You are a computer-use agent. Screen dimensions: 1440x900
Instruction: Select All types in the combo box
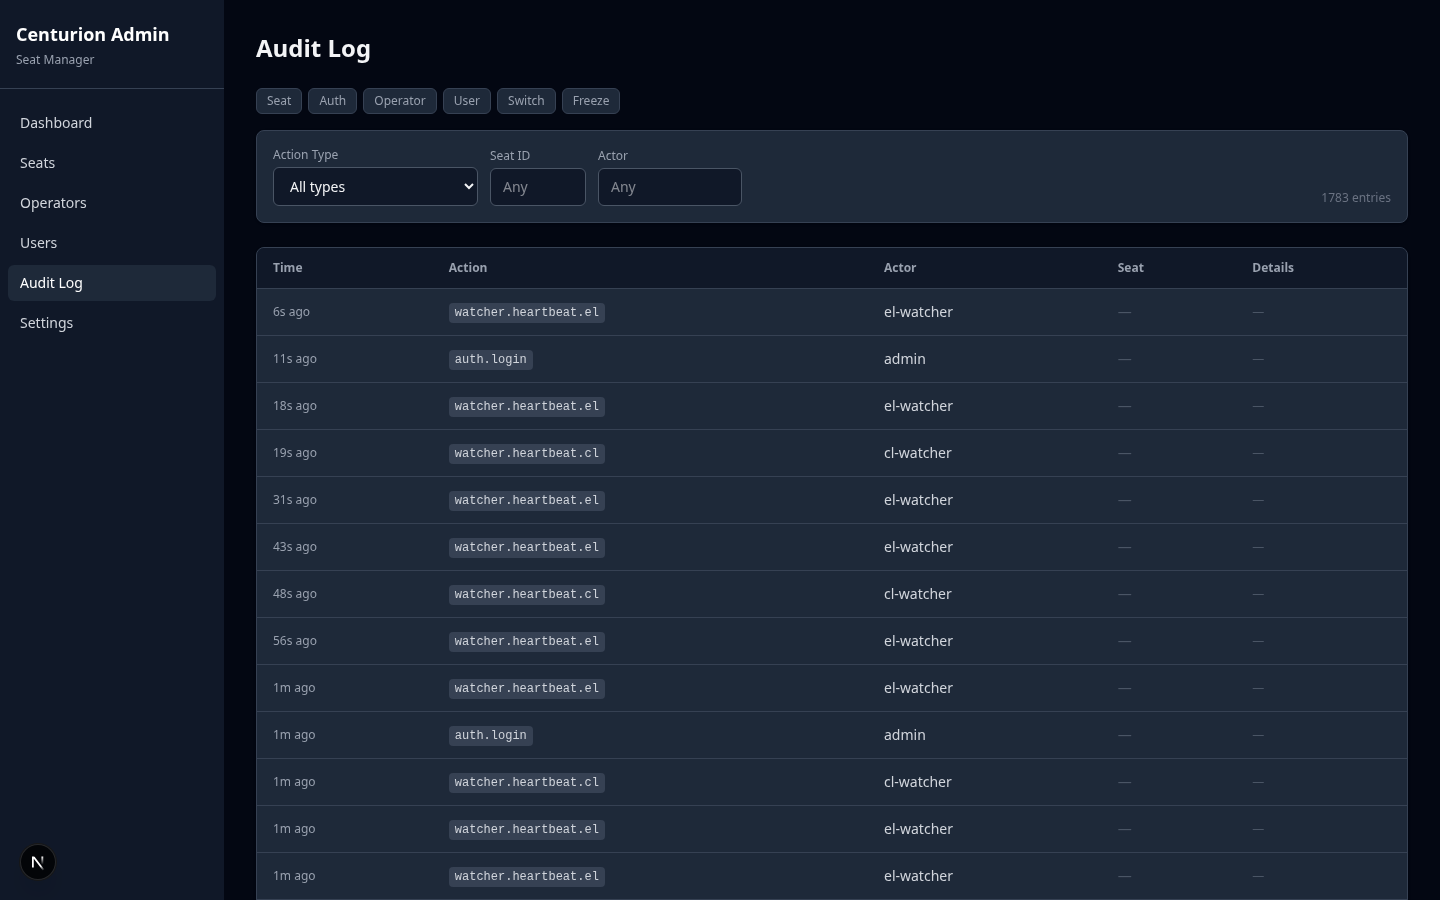coord(375,186)
